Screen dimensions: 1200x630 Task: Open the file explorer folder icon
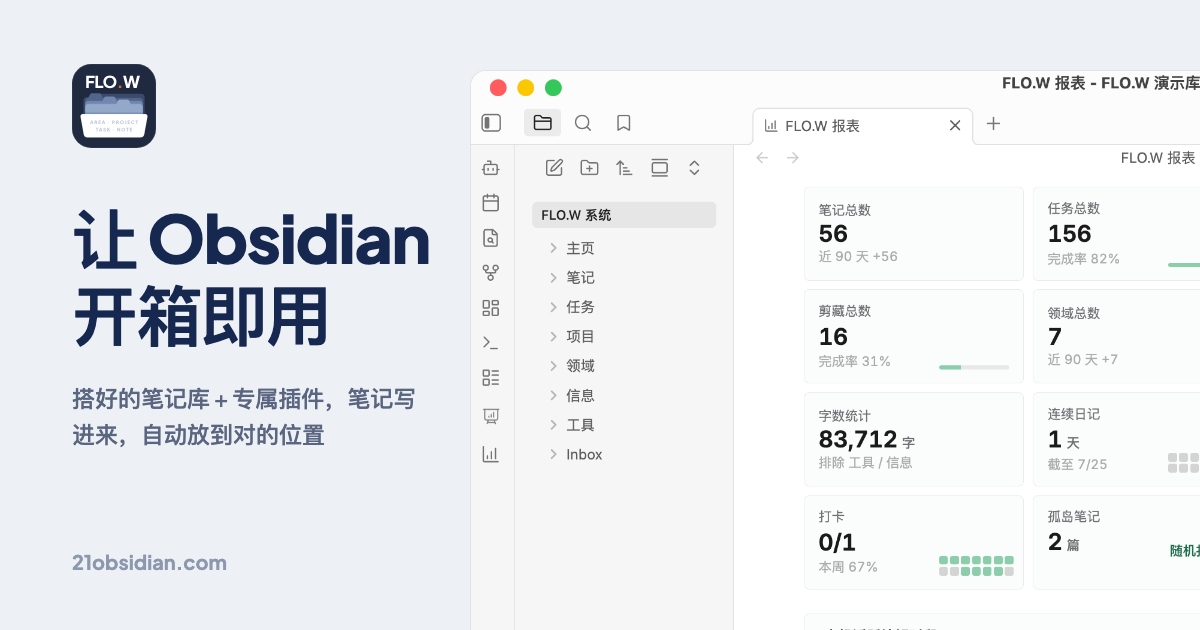[x=542, y=123]
